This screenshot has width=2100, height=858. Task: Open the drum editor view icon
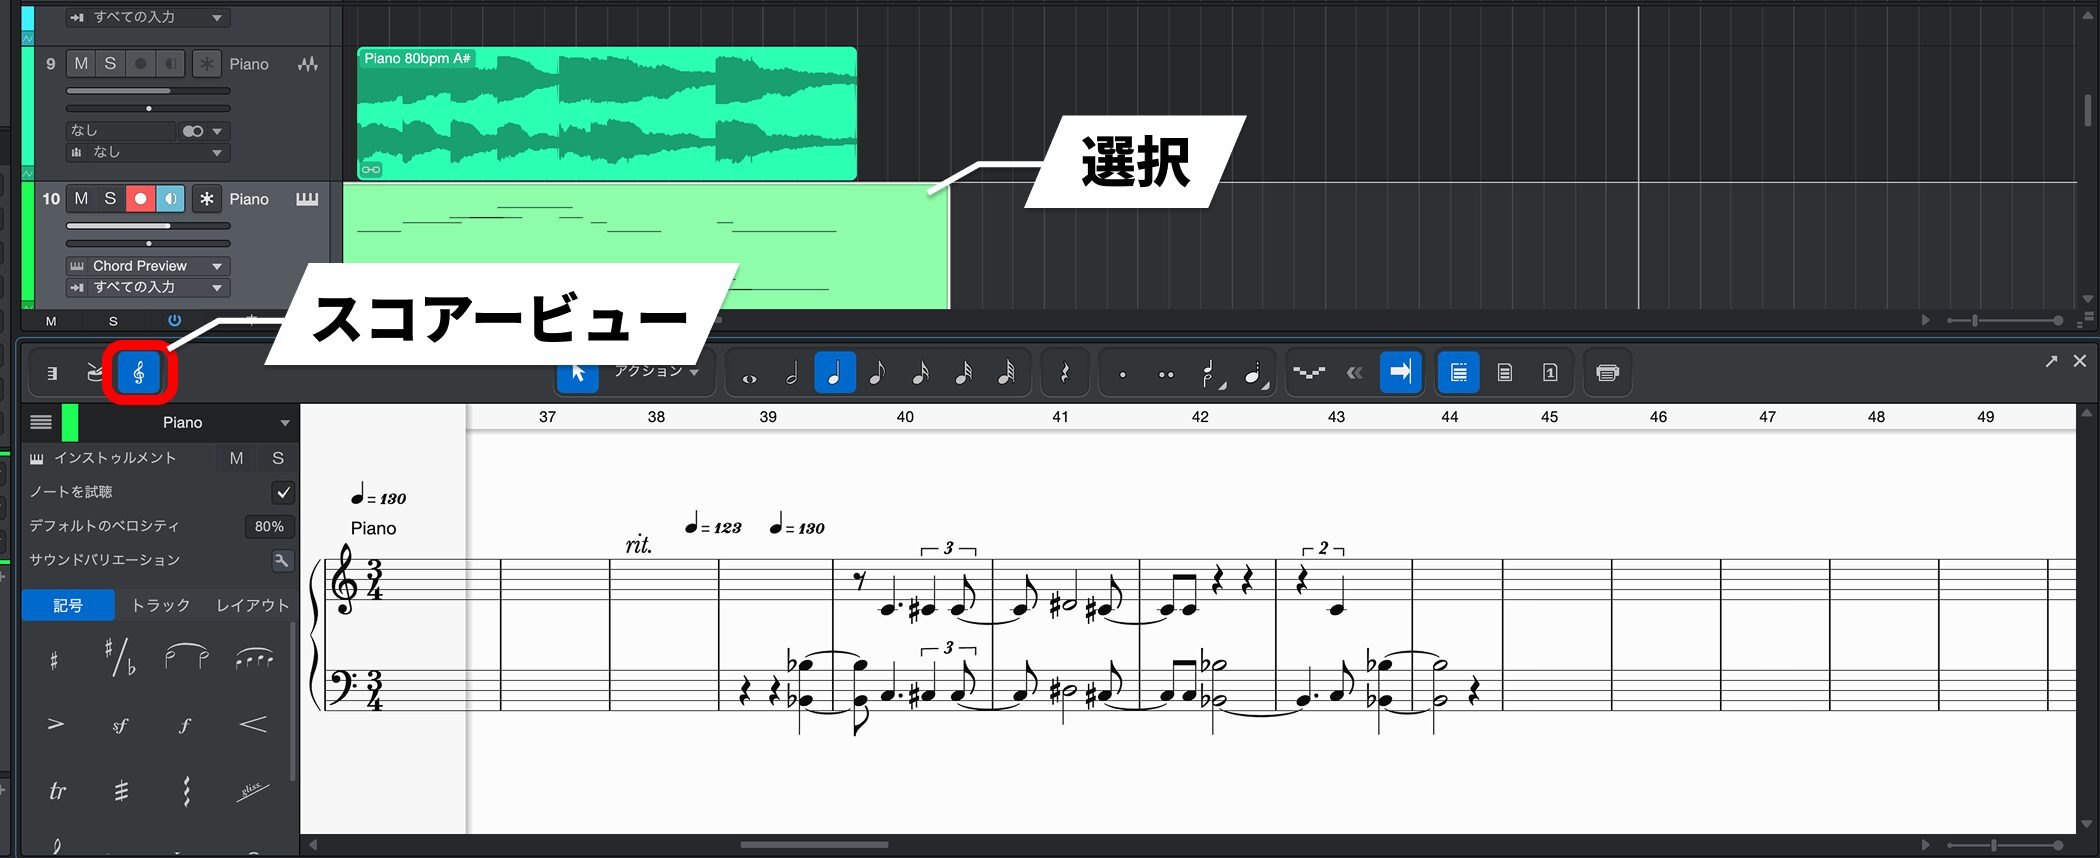click(x=95, y=373)
